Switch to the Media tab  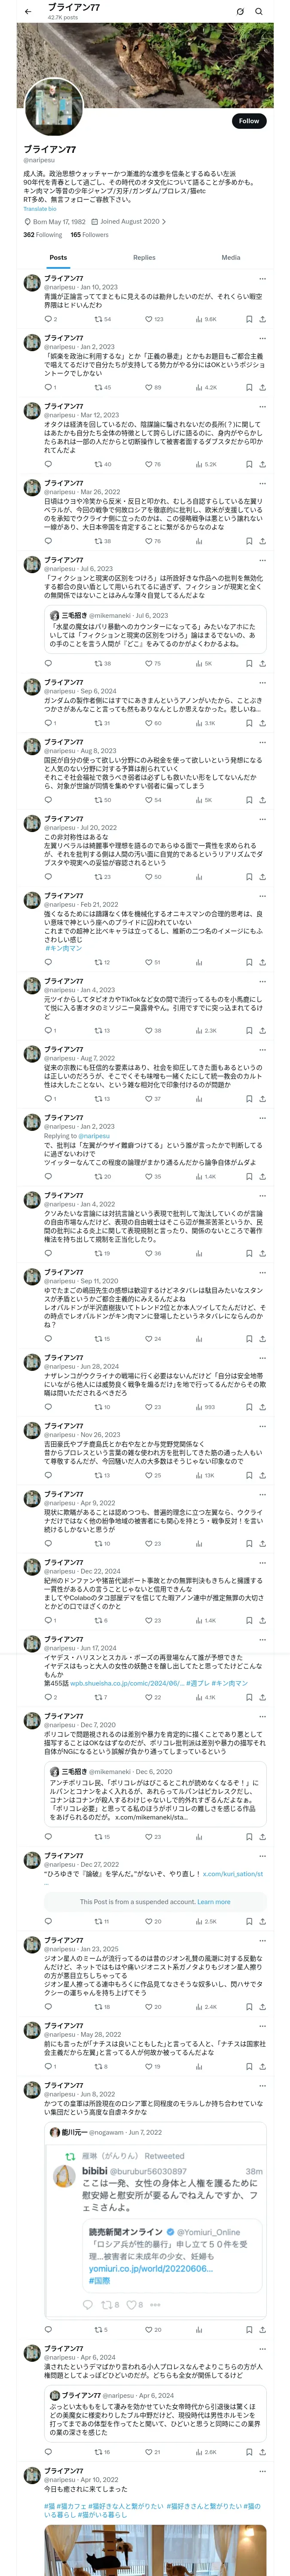pos(231,257)
